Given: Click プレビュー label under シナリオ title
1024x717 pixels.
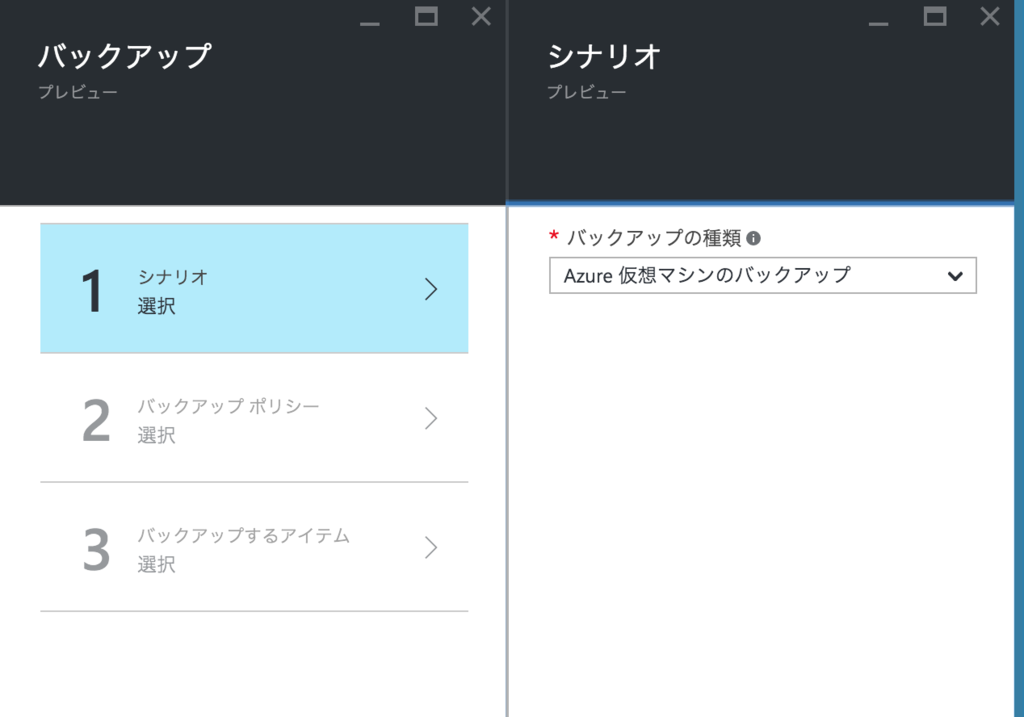Looking at the screenshot, I should (x=586, y=92).
